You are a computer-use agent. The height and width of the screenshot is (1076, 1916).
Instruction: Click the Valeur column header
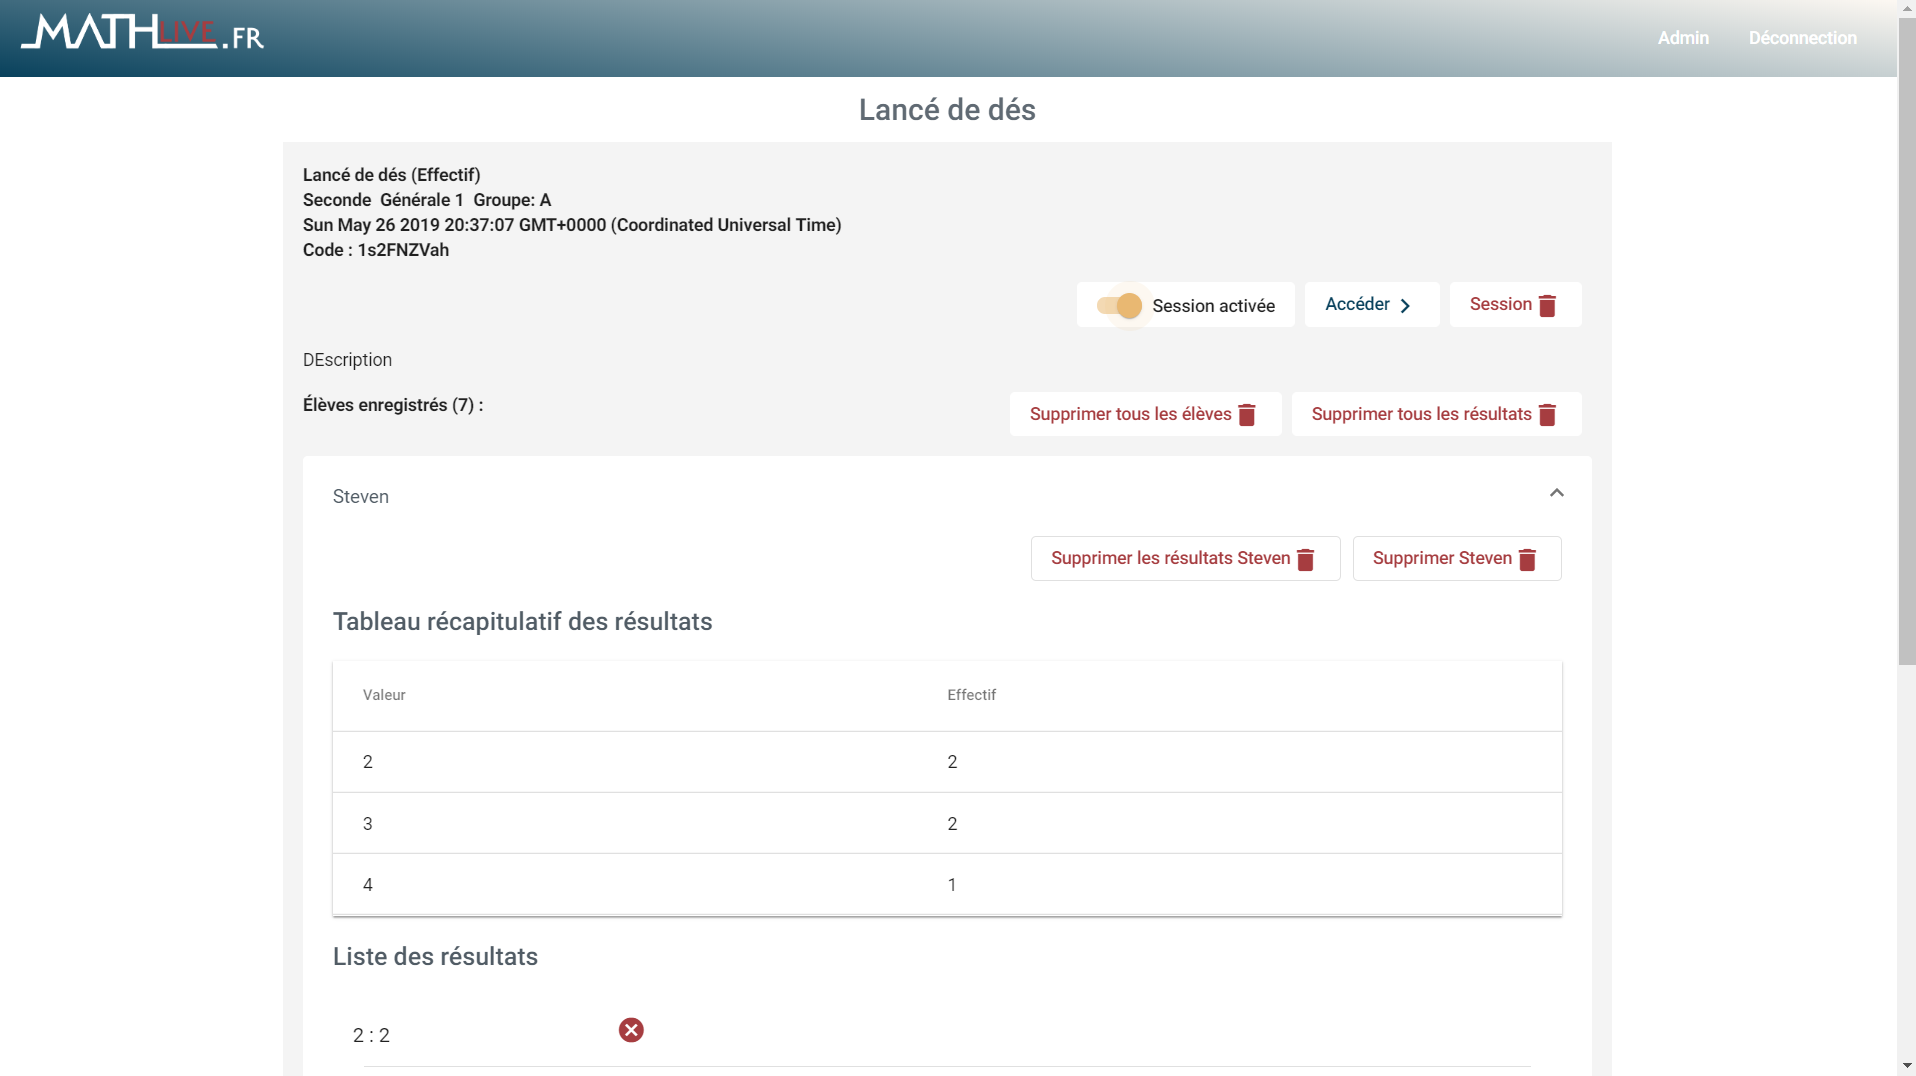pos(384,695)
